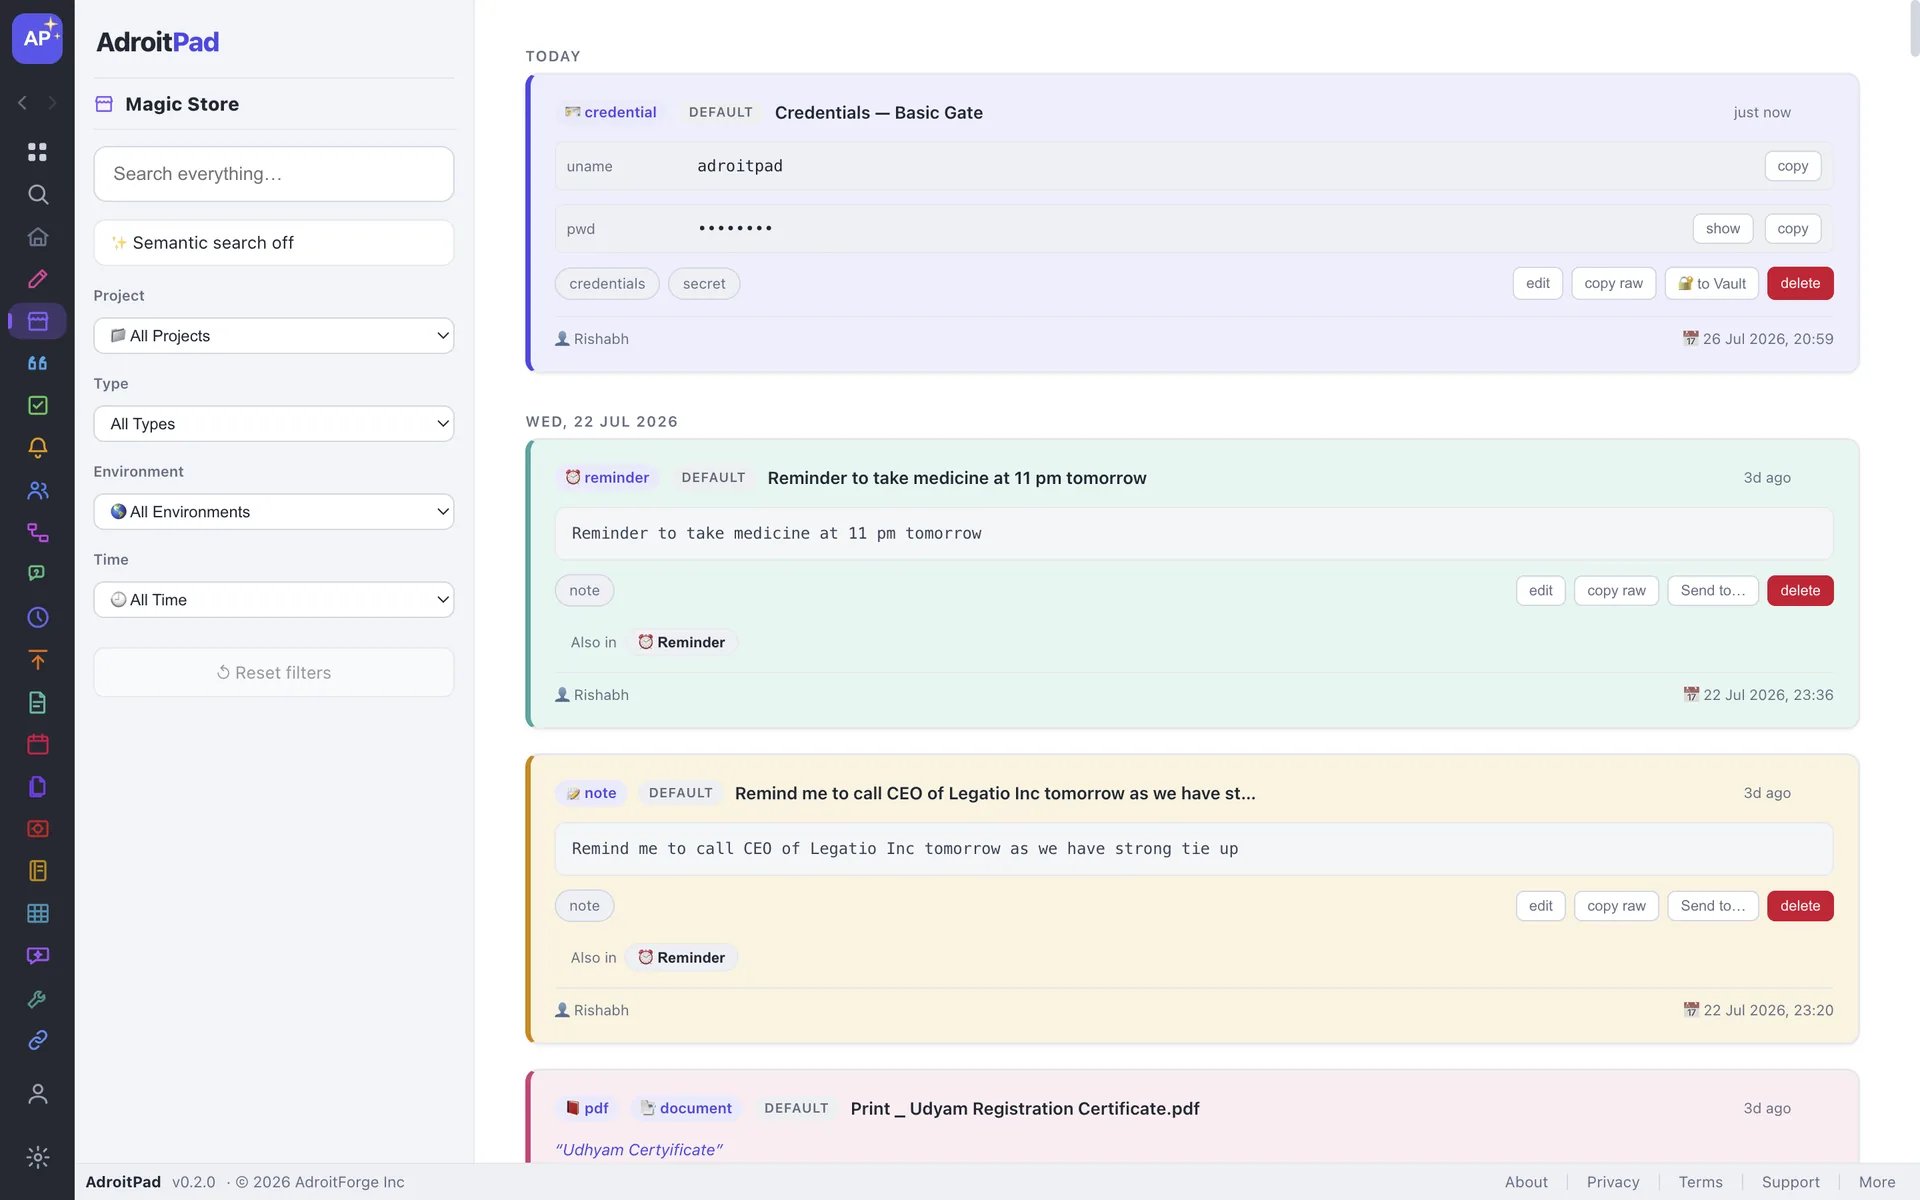The image size is (1920, 1200).
Task: Click the magnifier search icon in sidebar
Action: click(x=37, y=194)
